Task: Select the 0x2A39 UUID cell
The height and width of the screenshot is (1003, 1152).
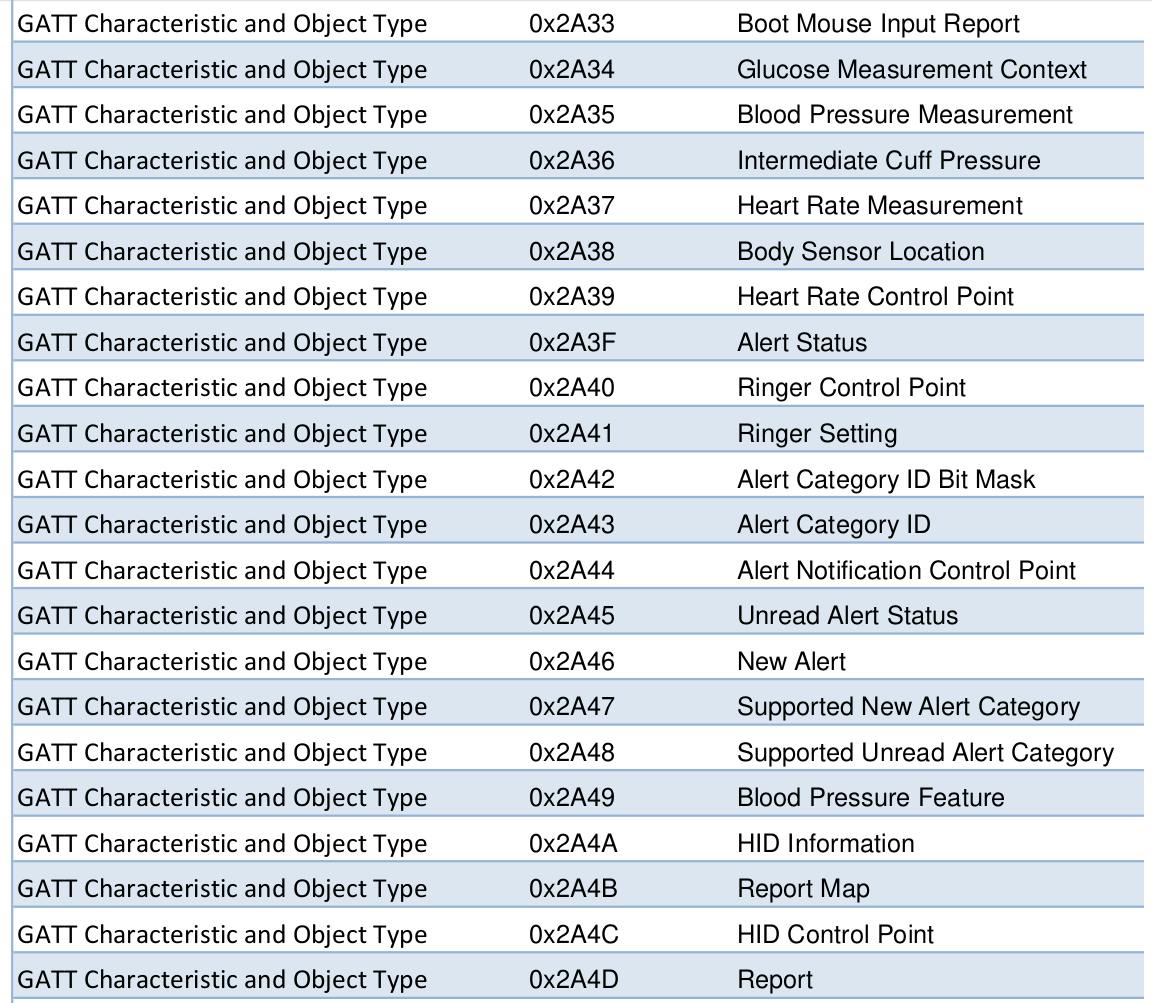Action: tap(571, 297)
